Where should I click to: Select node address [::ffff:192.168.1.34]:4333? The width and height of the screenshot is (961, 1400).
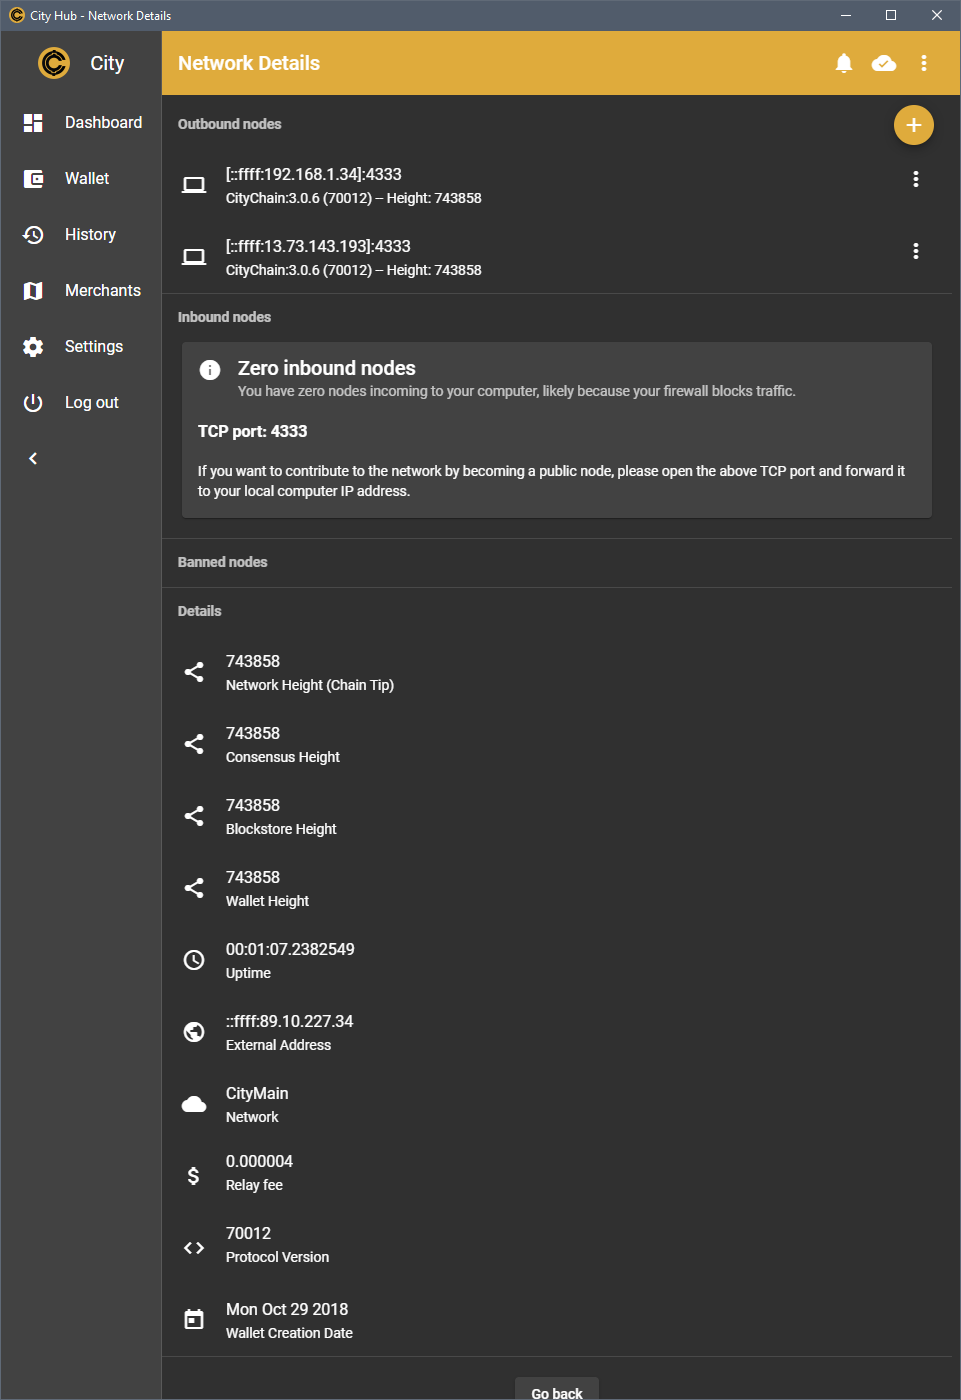coord(314,174)
